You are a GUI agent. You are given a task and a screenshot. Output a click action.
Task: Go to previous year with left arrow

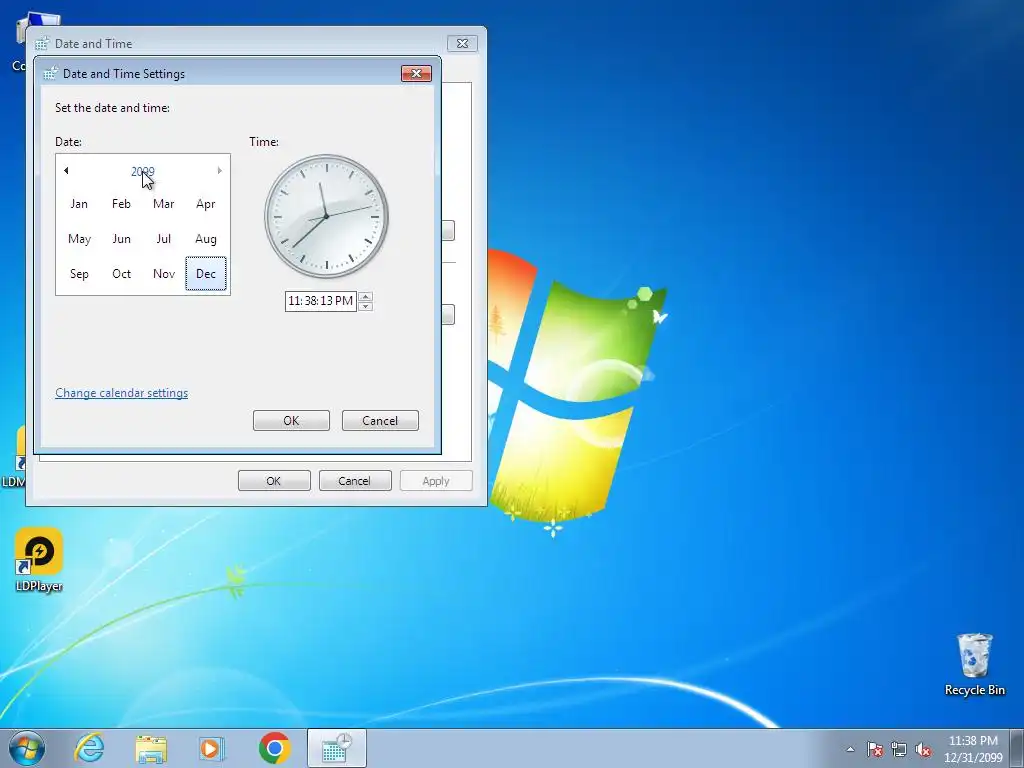click(66, 171)
